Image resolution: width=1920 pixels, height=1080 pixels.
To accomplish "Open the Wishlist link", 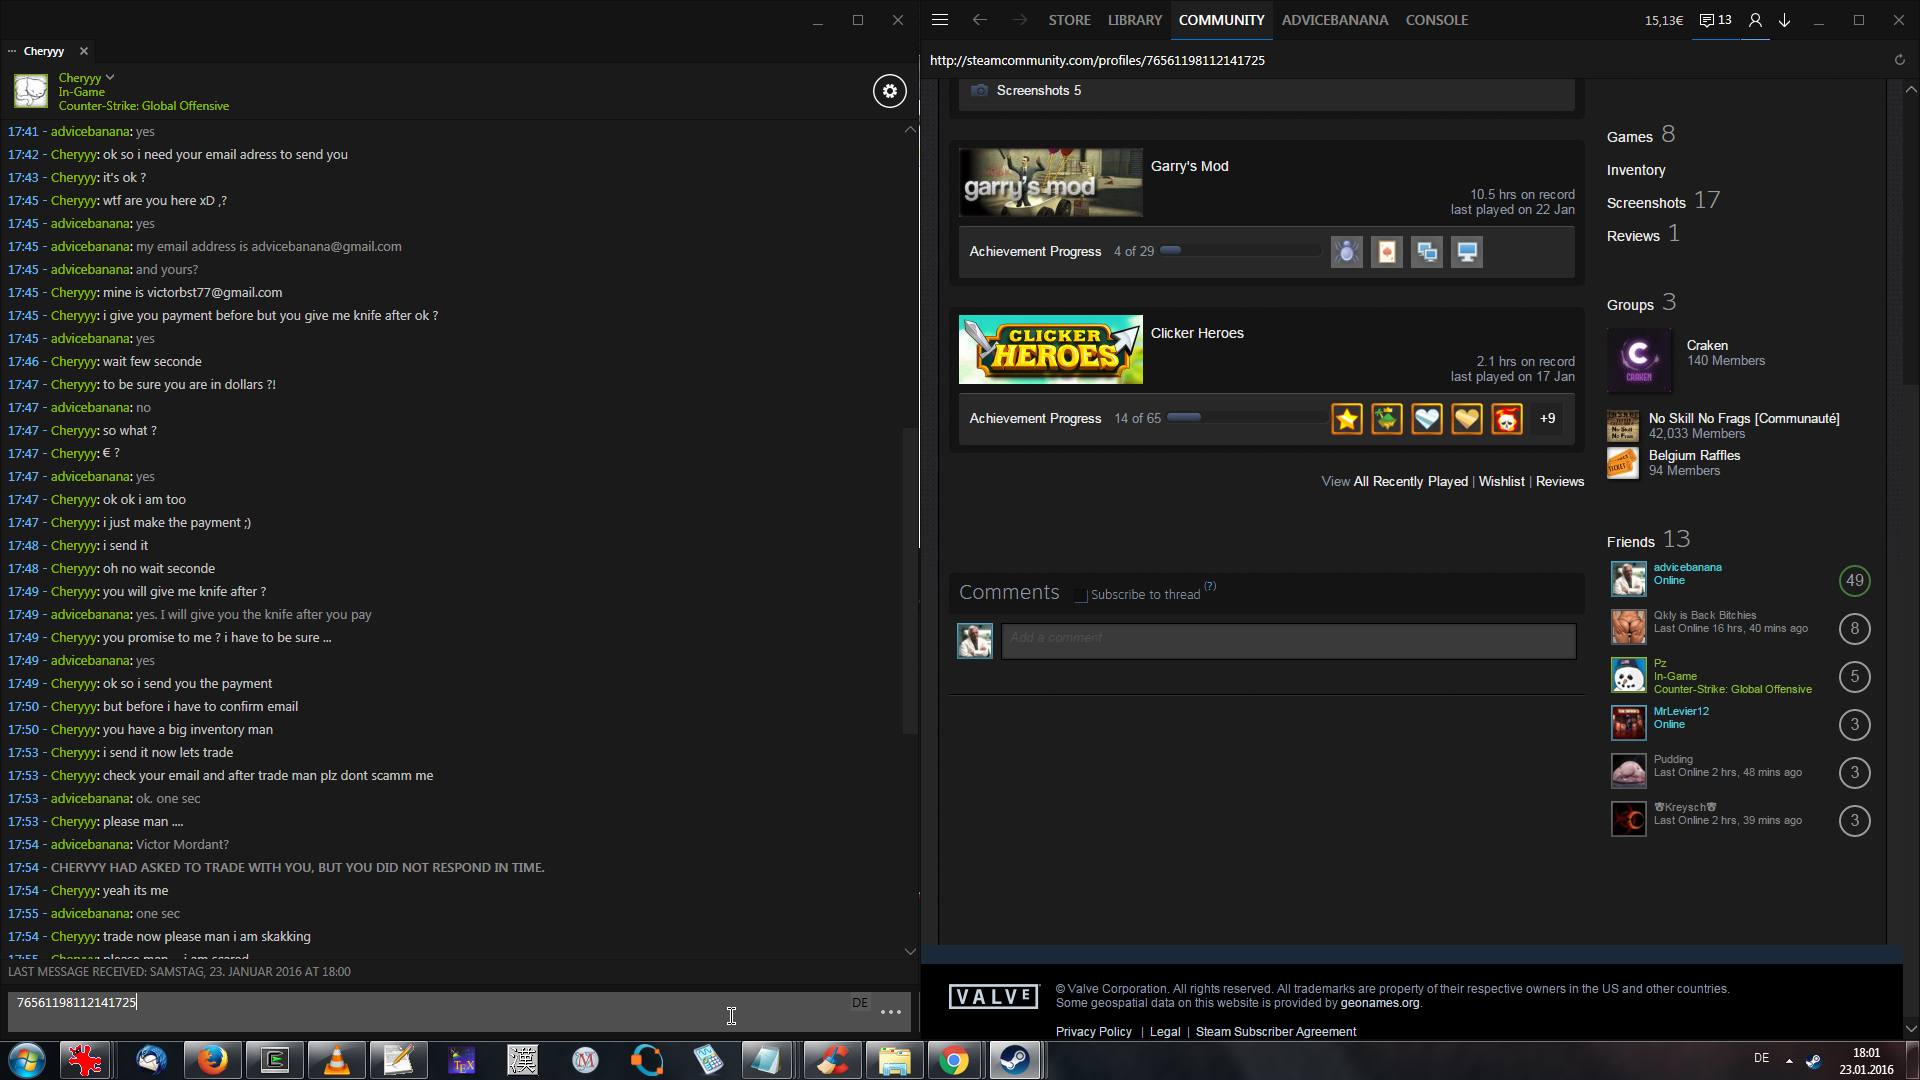I will tap(1501, 482).
